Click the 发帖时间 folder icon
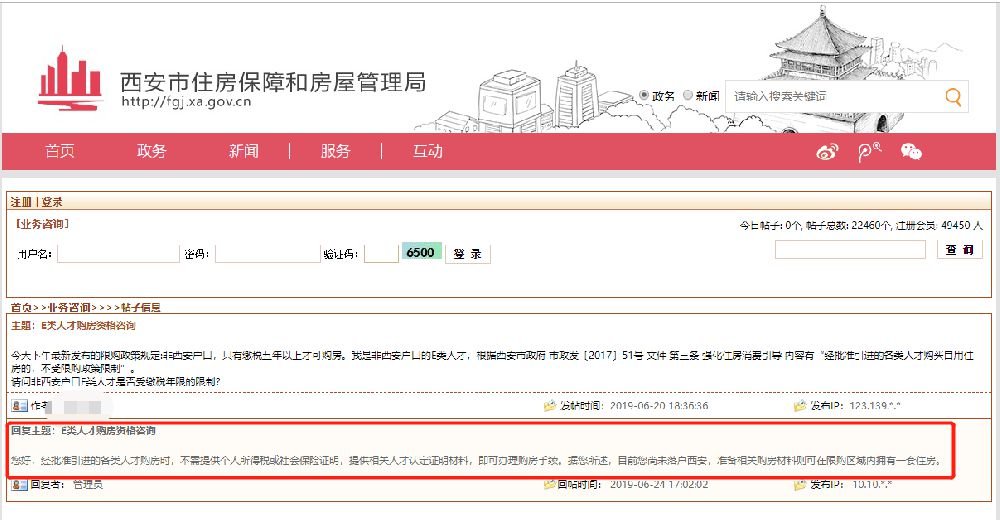The image size is (1000, 520). tap(549, 406)
